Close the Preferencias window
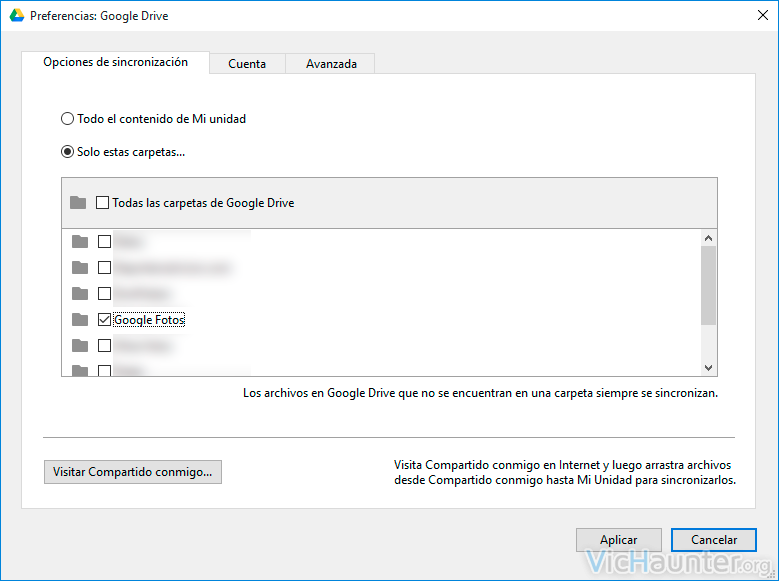The height and width of the screenshot is (581, 779). pos(763,15)
